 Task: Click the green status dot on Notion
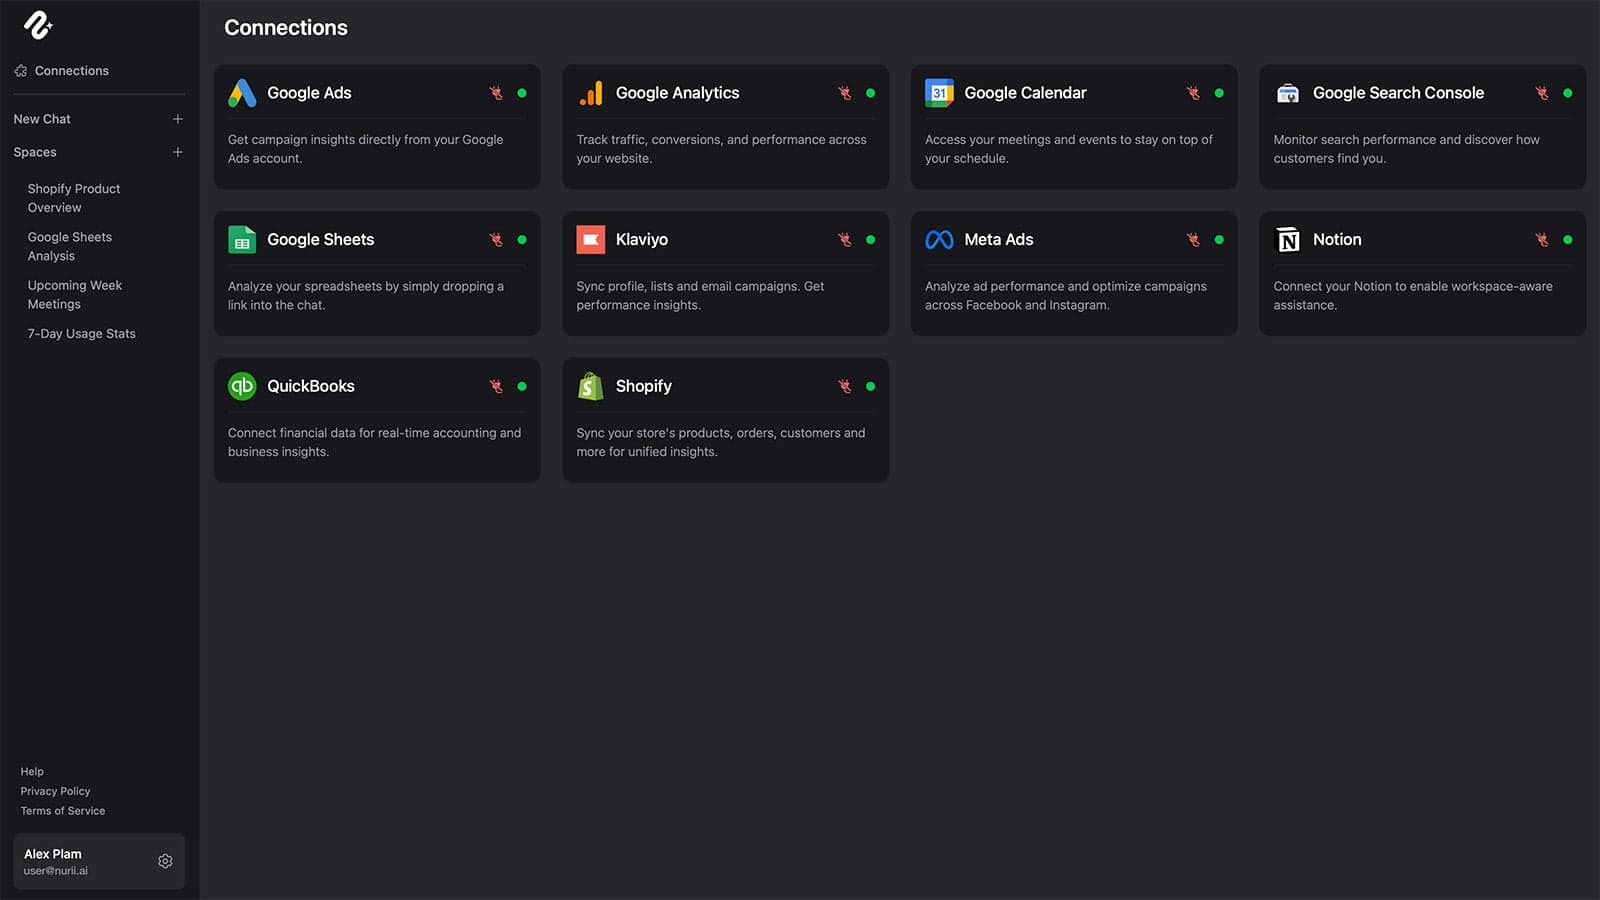1568,240
